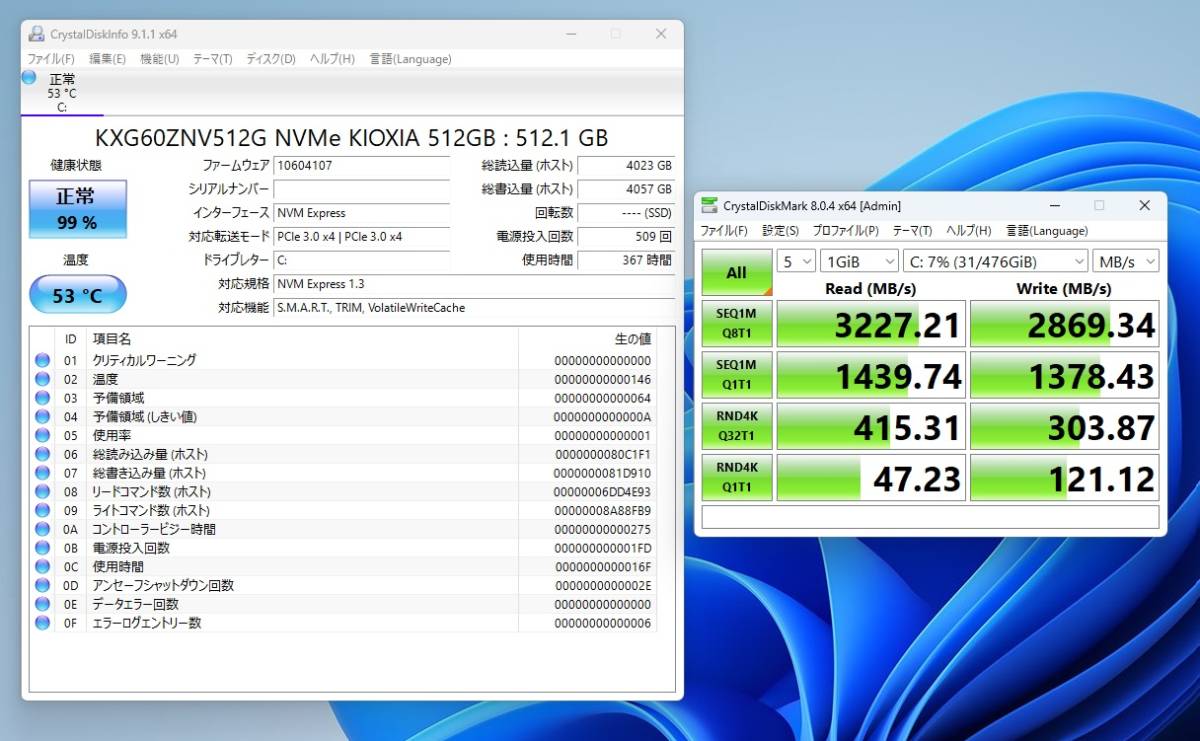Open CrystalDiskInfo 言語(Language) menu
Screen dimensions: 1200x741
[x=410, y=59]
